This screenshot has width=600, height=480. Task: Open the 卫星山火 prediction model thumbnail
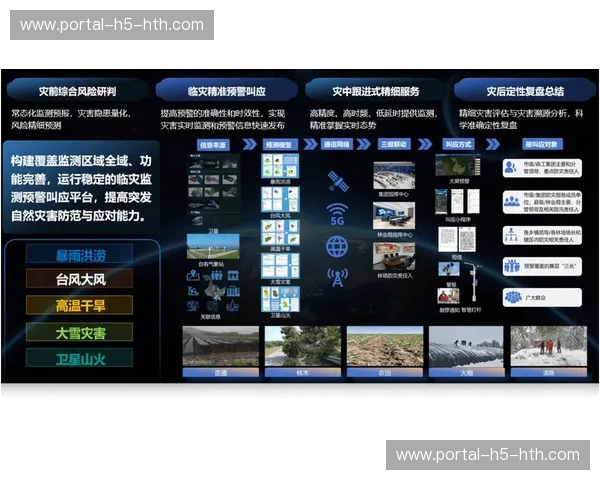pyautogui.click(x=280, y=299)
